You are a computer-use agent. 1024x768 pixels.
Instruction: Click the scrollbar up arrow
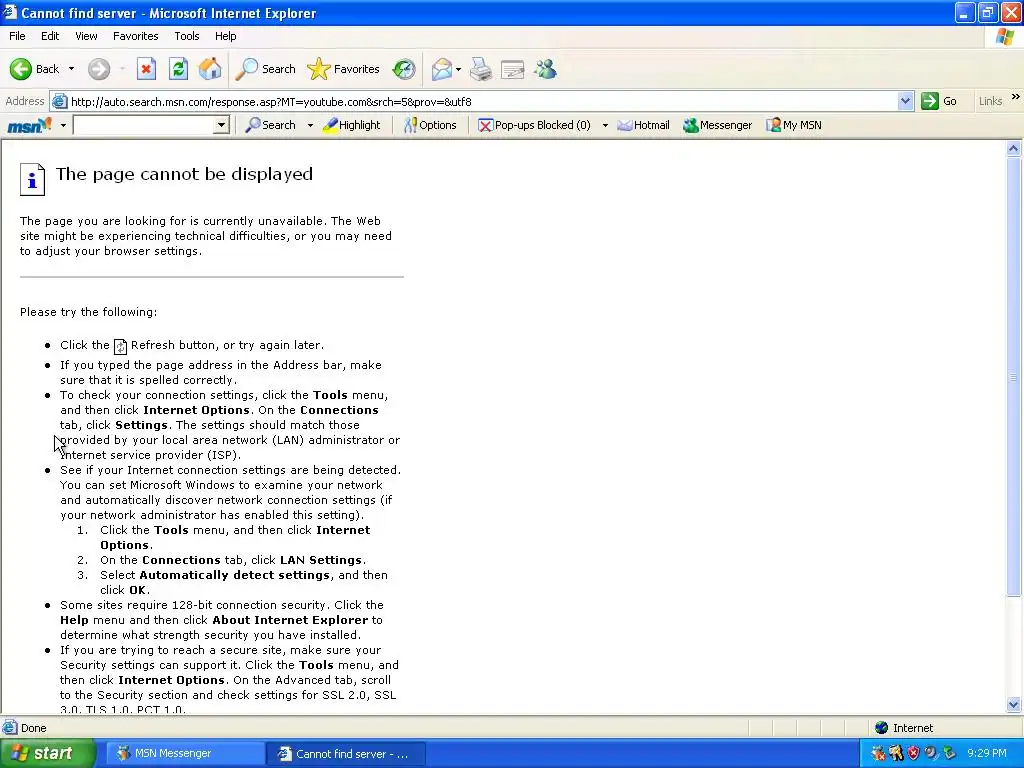click(1013, 148)
